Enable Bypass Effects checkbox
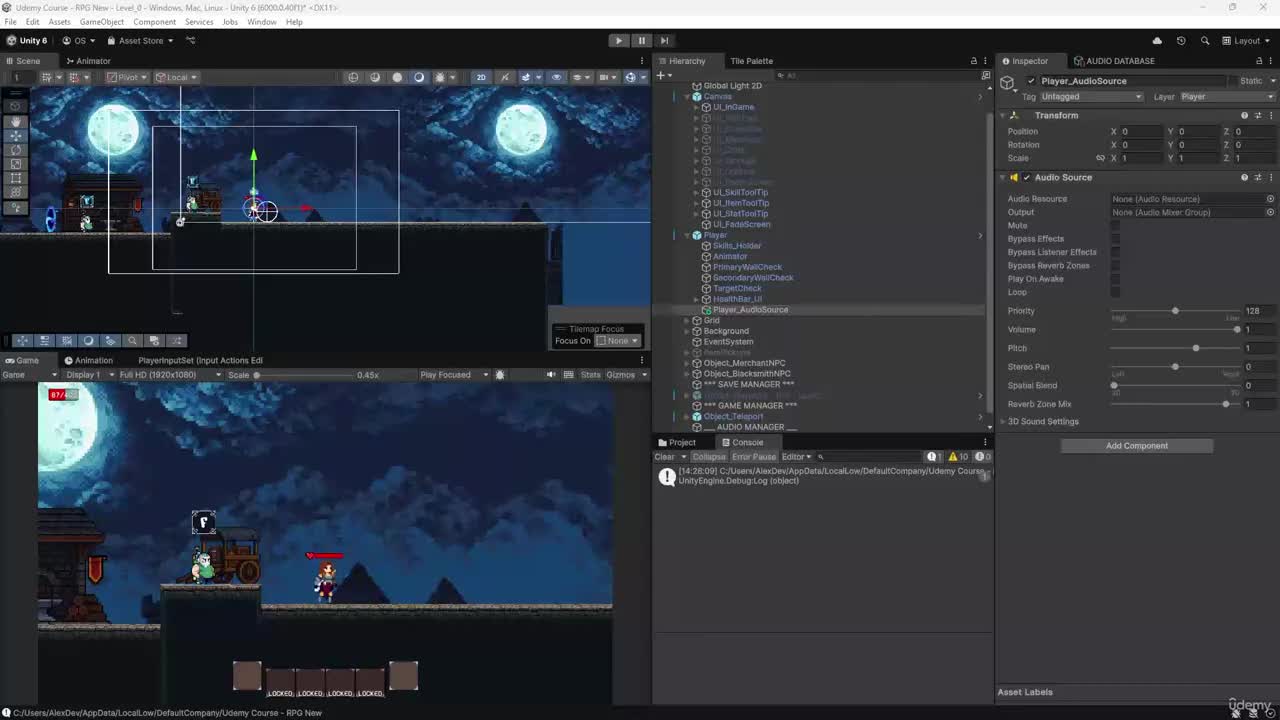This screenshot has height=720, width=1280. coord(1115,239)
